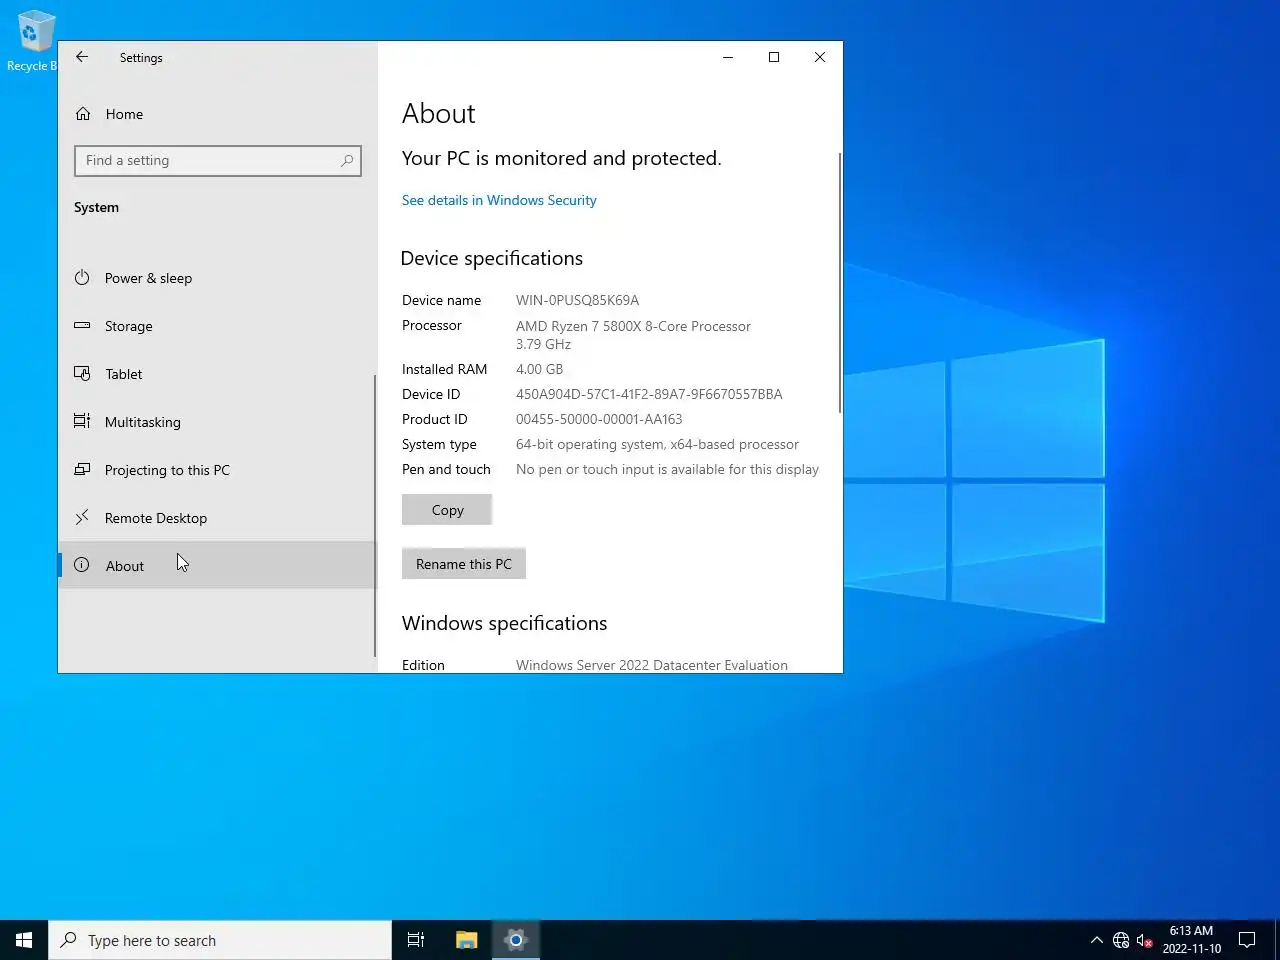
Task: Click Rename this PC button
Action: tap(464, 564)
